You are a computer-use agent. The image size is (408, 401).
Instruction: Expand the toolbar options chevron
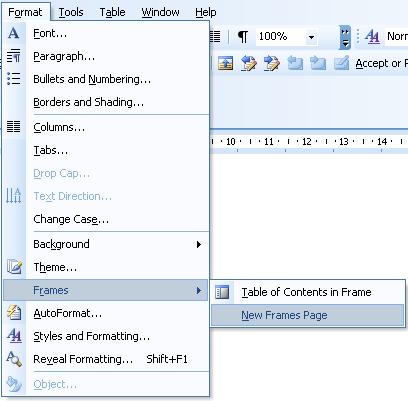[x=345, y=37]
